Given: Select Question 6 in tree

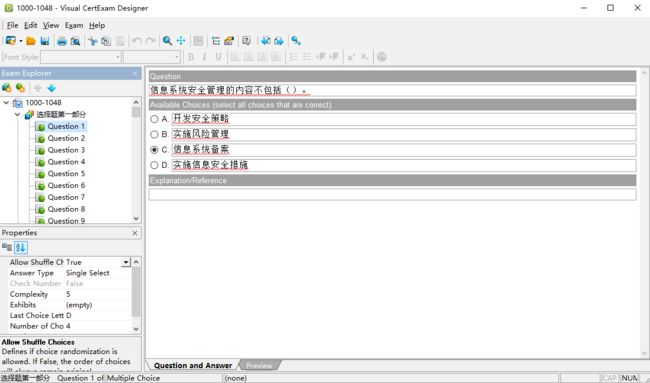Looking at the screenshot, I should point(66,185).
